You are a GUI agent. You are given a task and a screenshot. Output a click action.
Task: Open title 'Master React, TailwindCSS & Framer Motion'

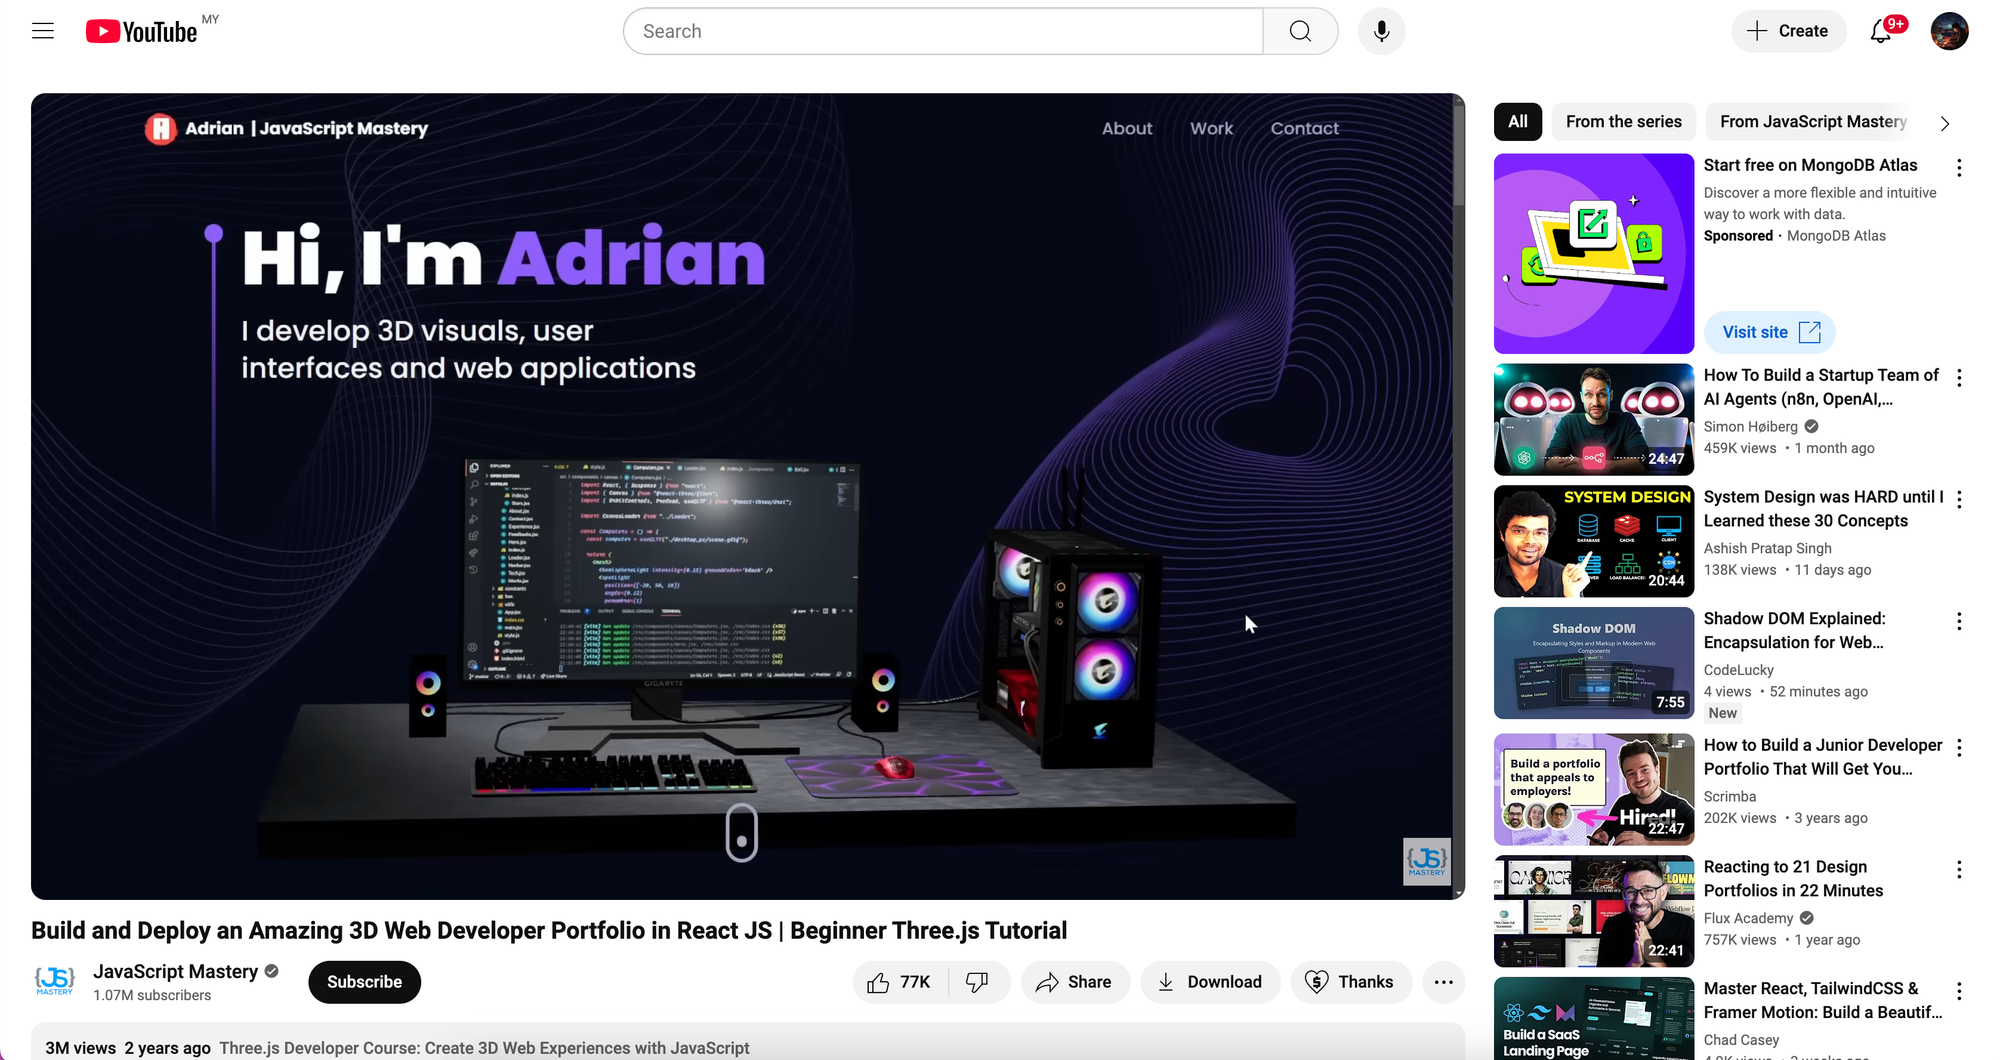click(1823, 1000)
